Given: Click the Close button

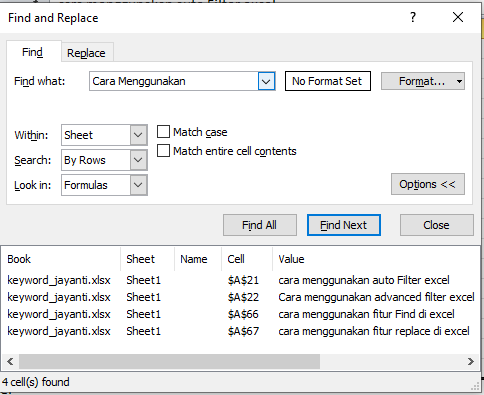Looking at the screenshot, I should (x=437, y=225).
